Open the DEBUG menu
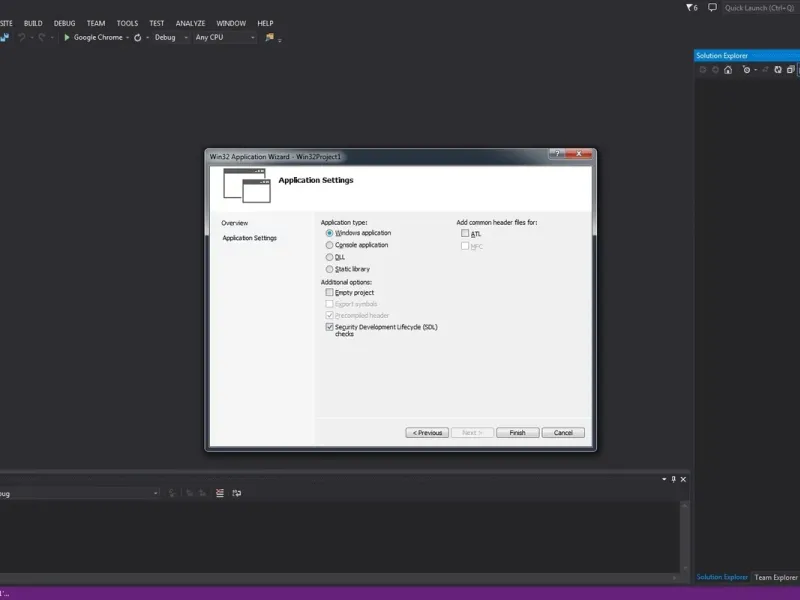800x600 pixels. click(x=64, y=23)
